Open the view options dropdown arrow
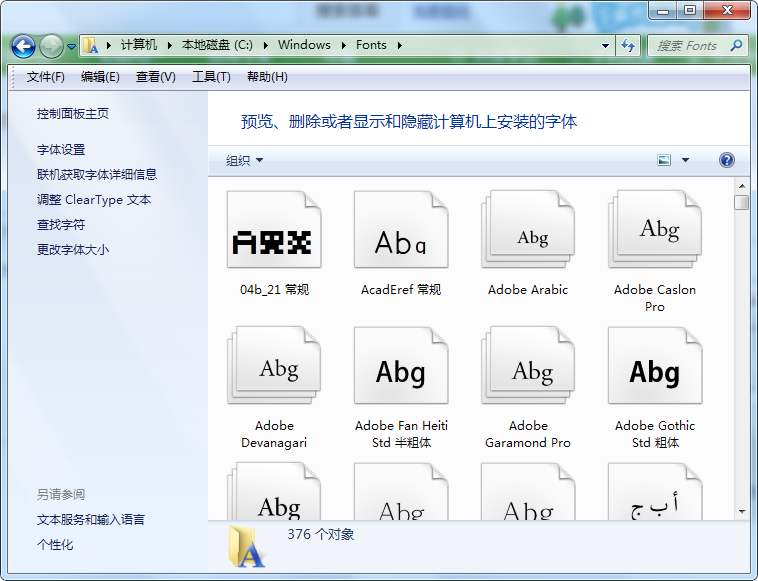 (x=685, y=160)
